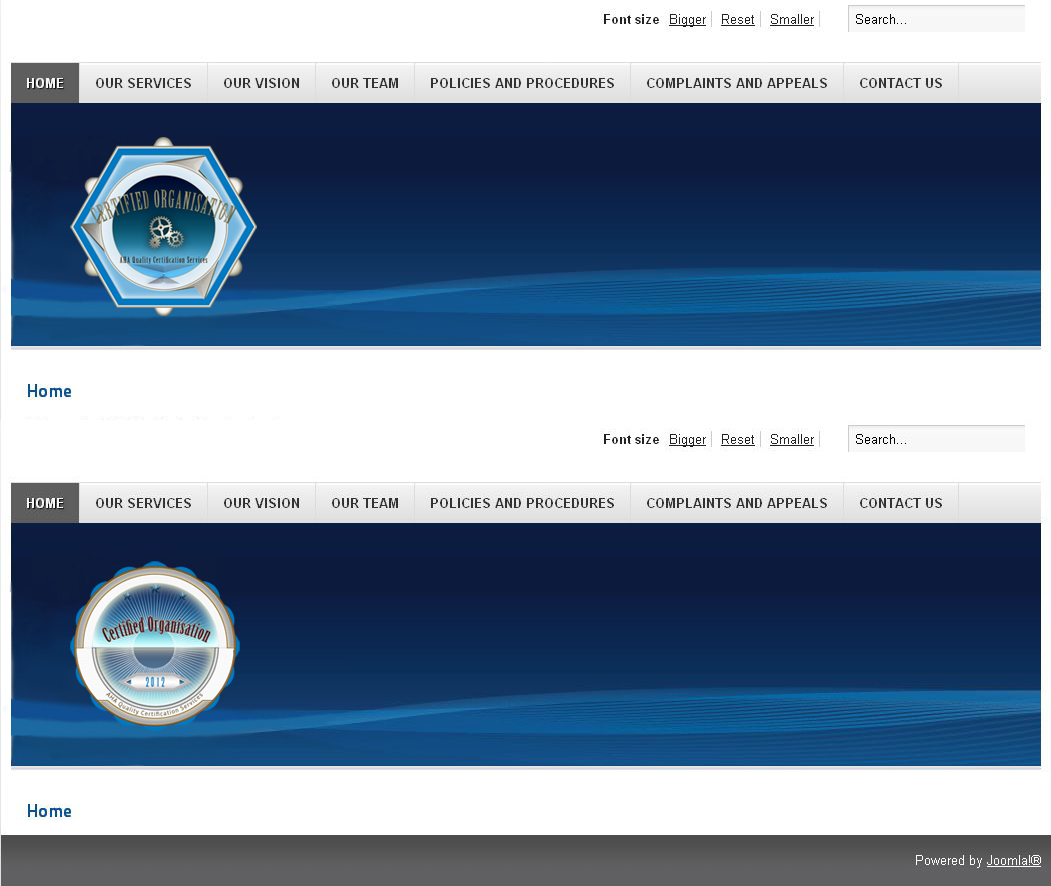Select POLICIES AND PROCEDURES in lower navigation bar
1051x886 pixels.
[522, 503]
